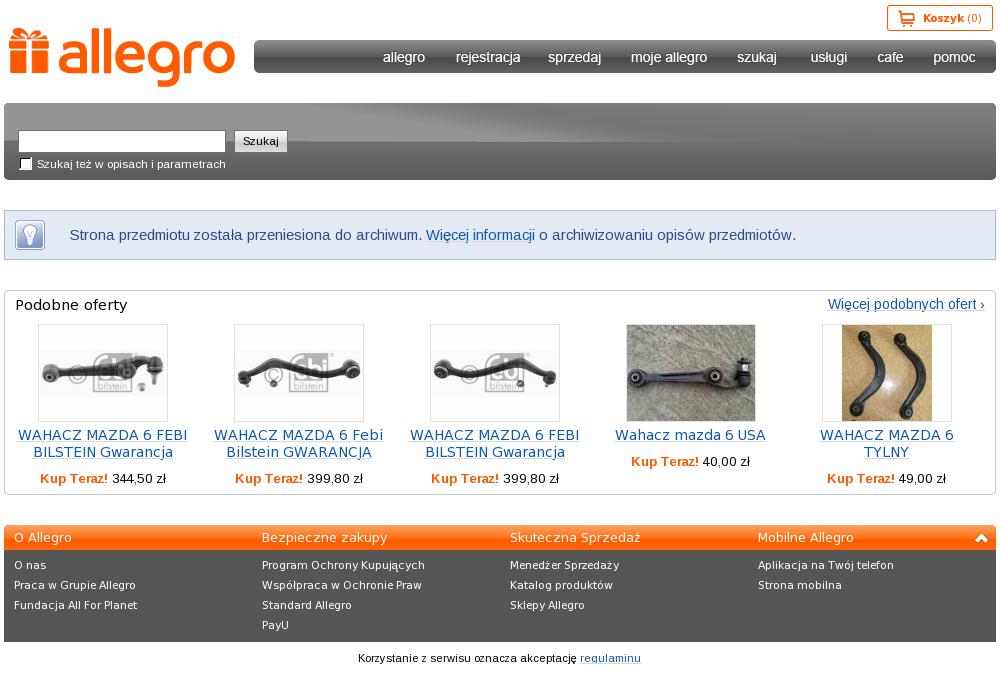Open the PayU footer link

[275, 625]
